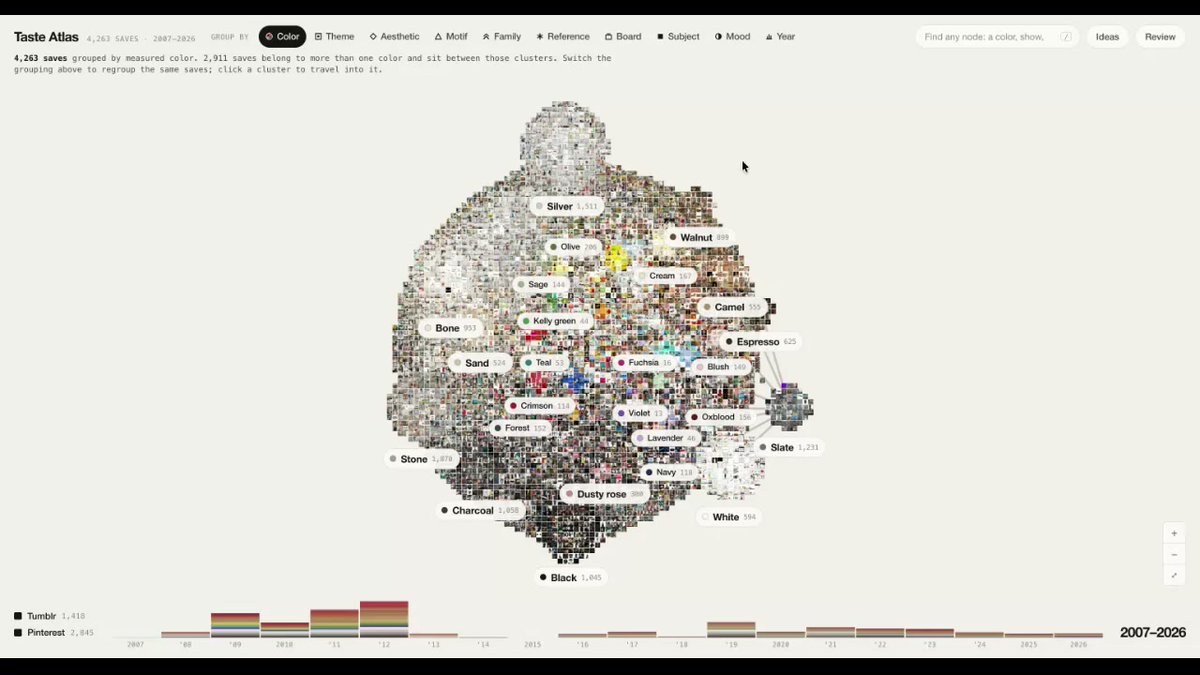Open the Ideas view

click(1107, 37)
